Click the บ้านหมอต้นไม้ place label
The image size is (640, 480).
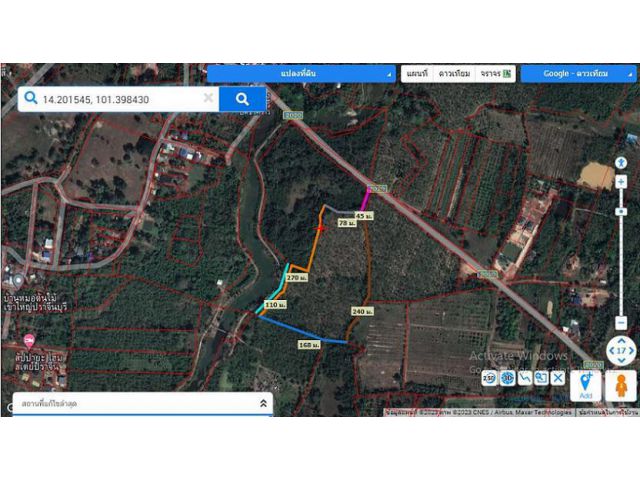(35, 302)
